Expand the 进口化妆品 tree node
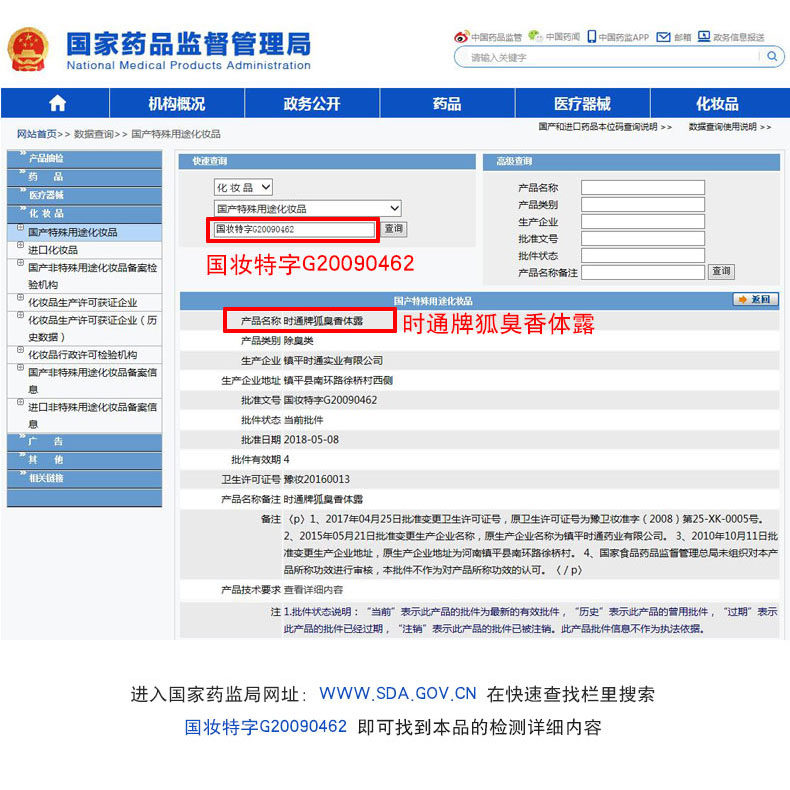This screenshot has height=790, width=790. [21, 245]
